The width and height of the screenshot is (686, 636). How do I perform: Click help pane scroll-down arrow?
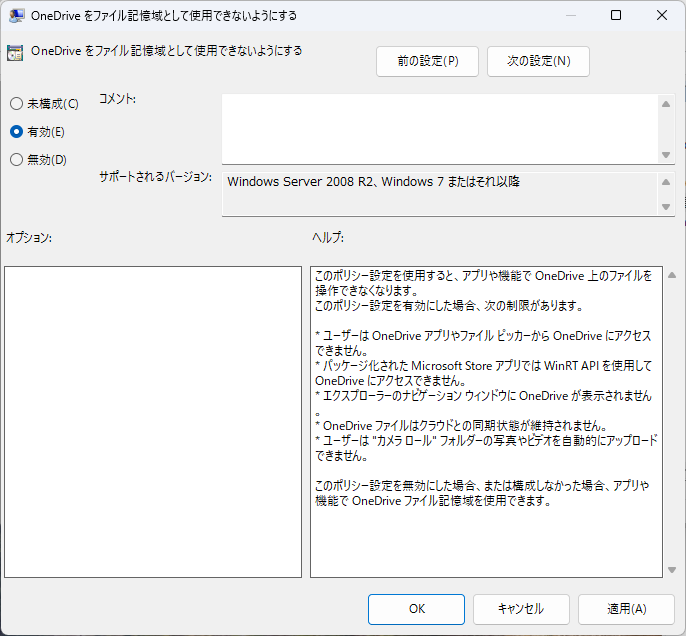[x=672, y=570]
